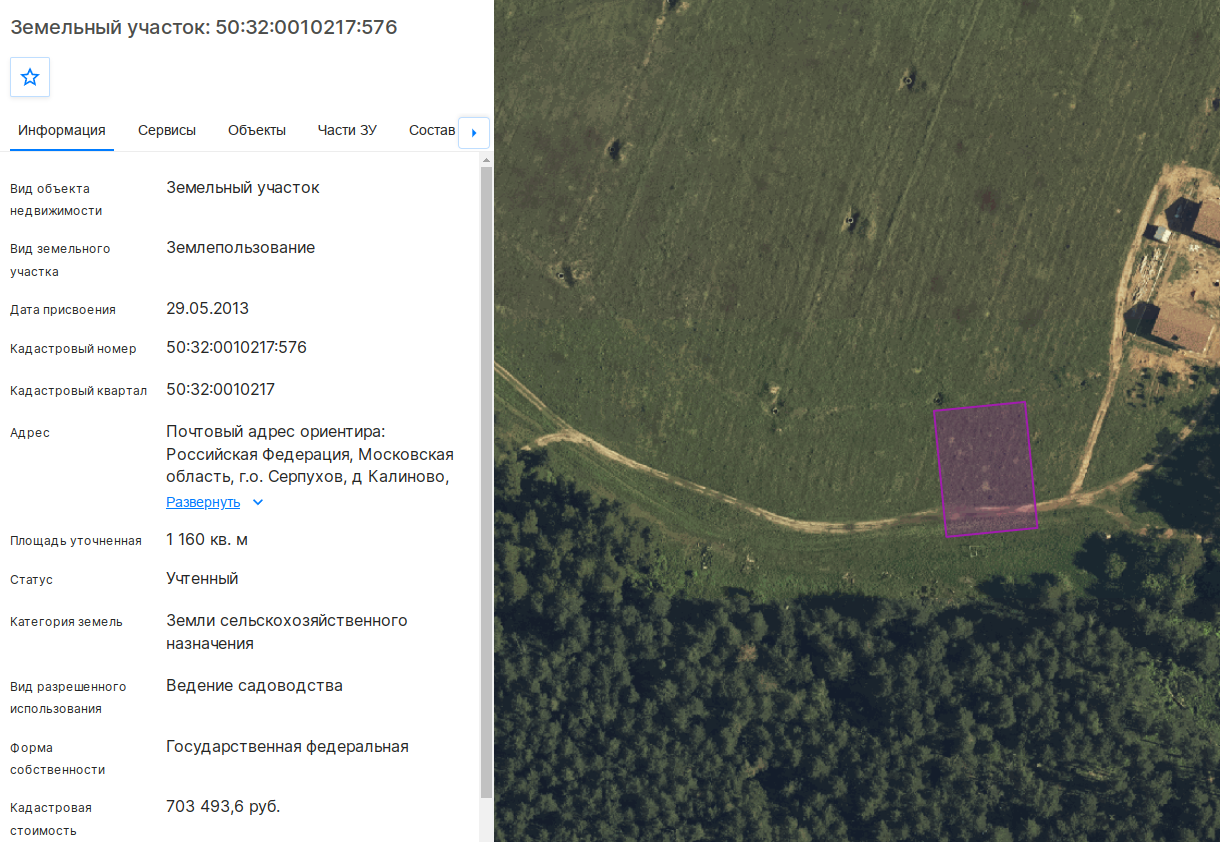The image size is (1220, 842).
Task: Click the date value 29.05.2013
Action: (207, 308)
